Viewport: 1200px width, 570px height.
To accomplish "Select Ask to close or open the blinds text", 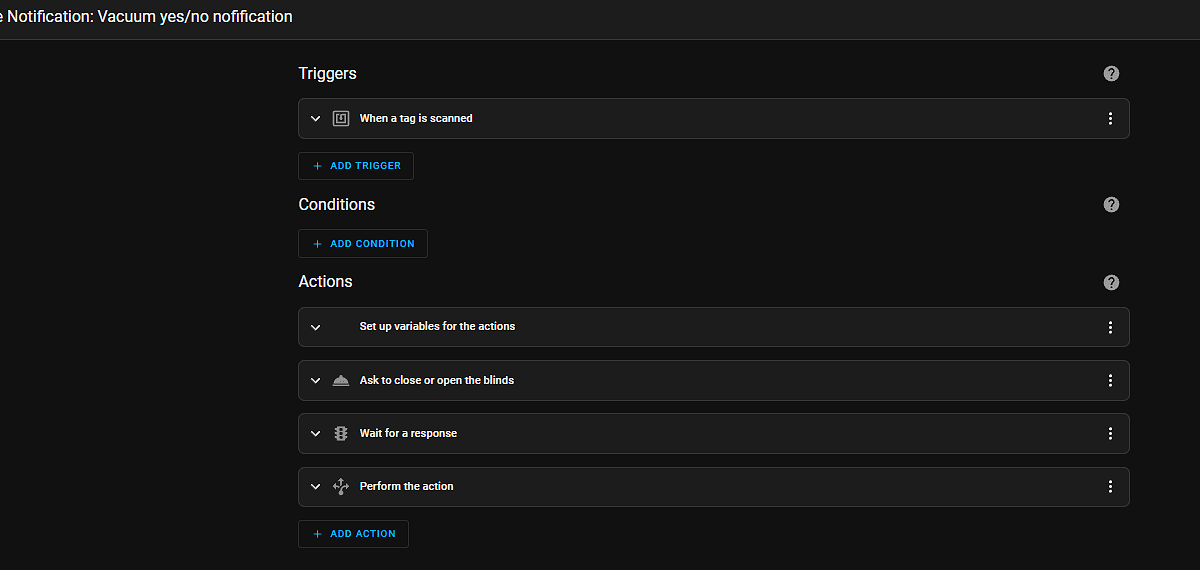I will tap(437, 380).
